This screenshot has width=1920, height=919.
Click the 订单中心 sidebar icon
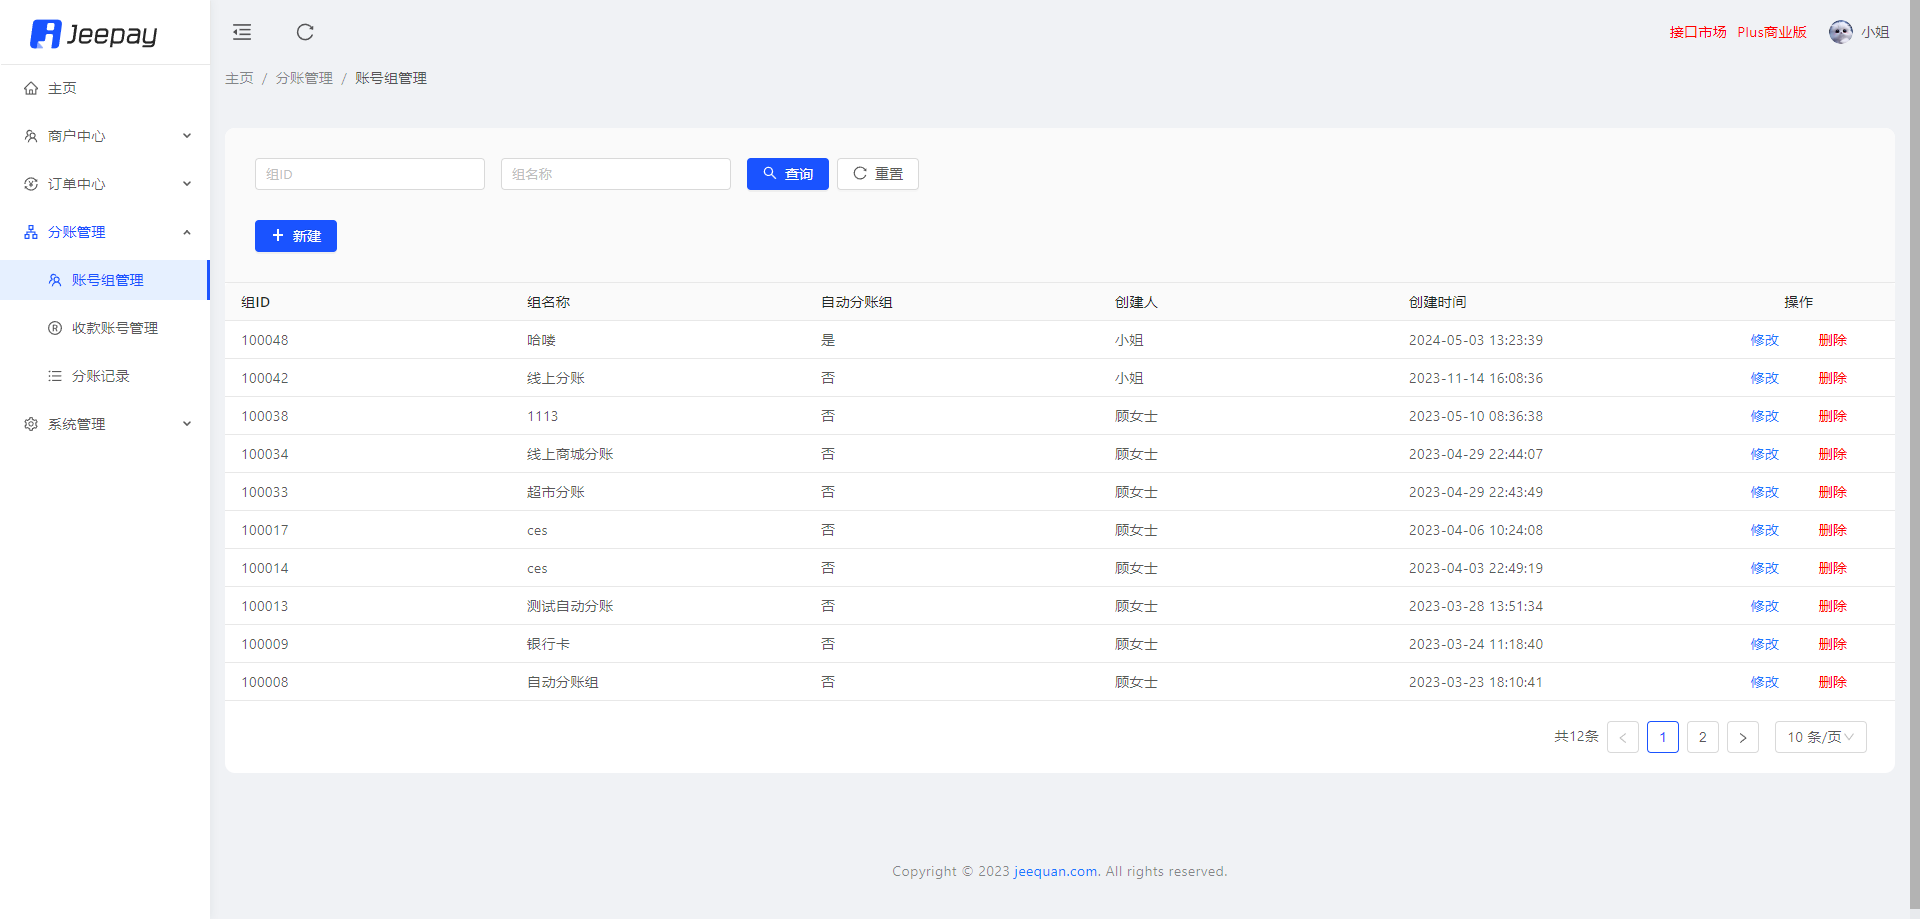click(x=31, y=184)
